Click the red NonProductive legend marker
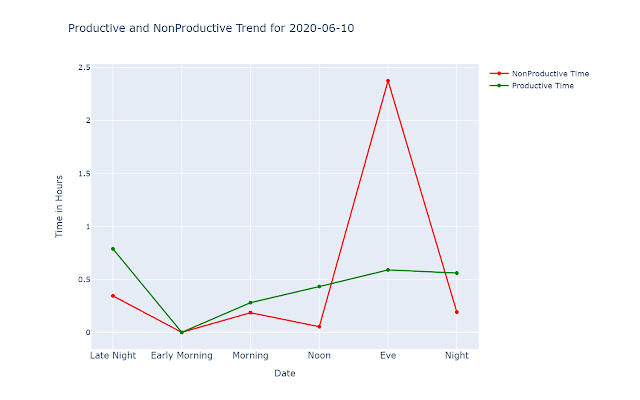The image size is (640, 400). pos(499,73)
